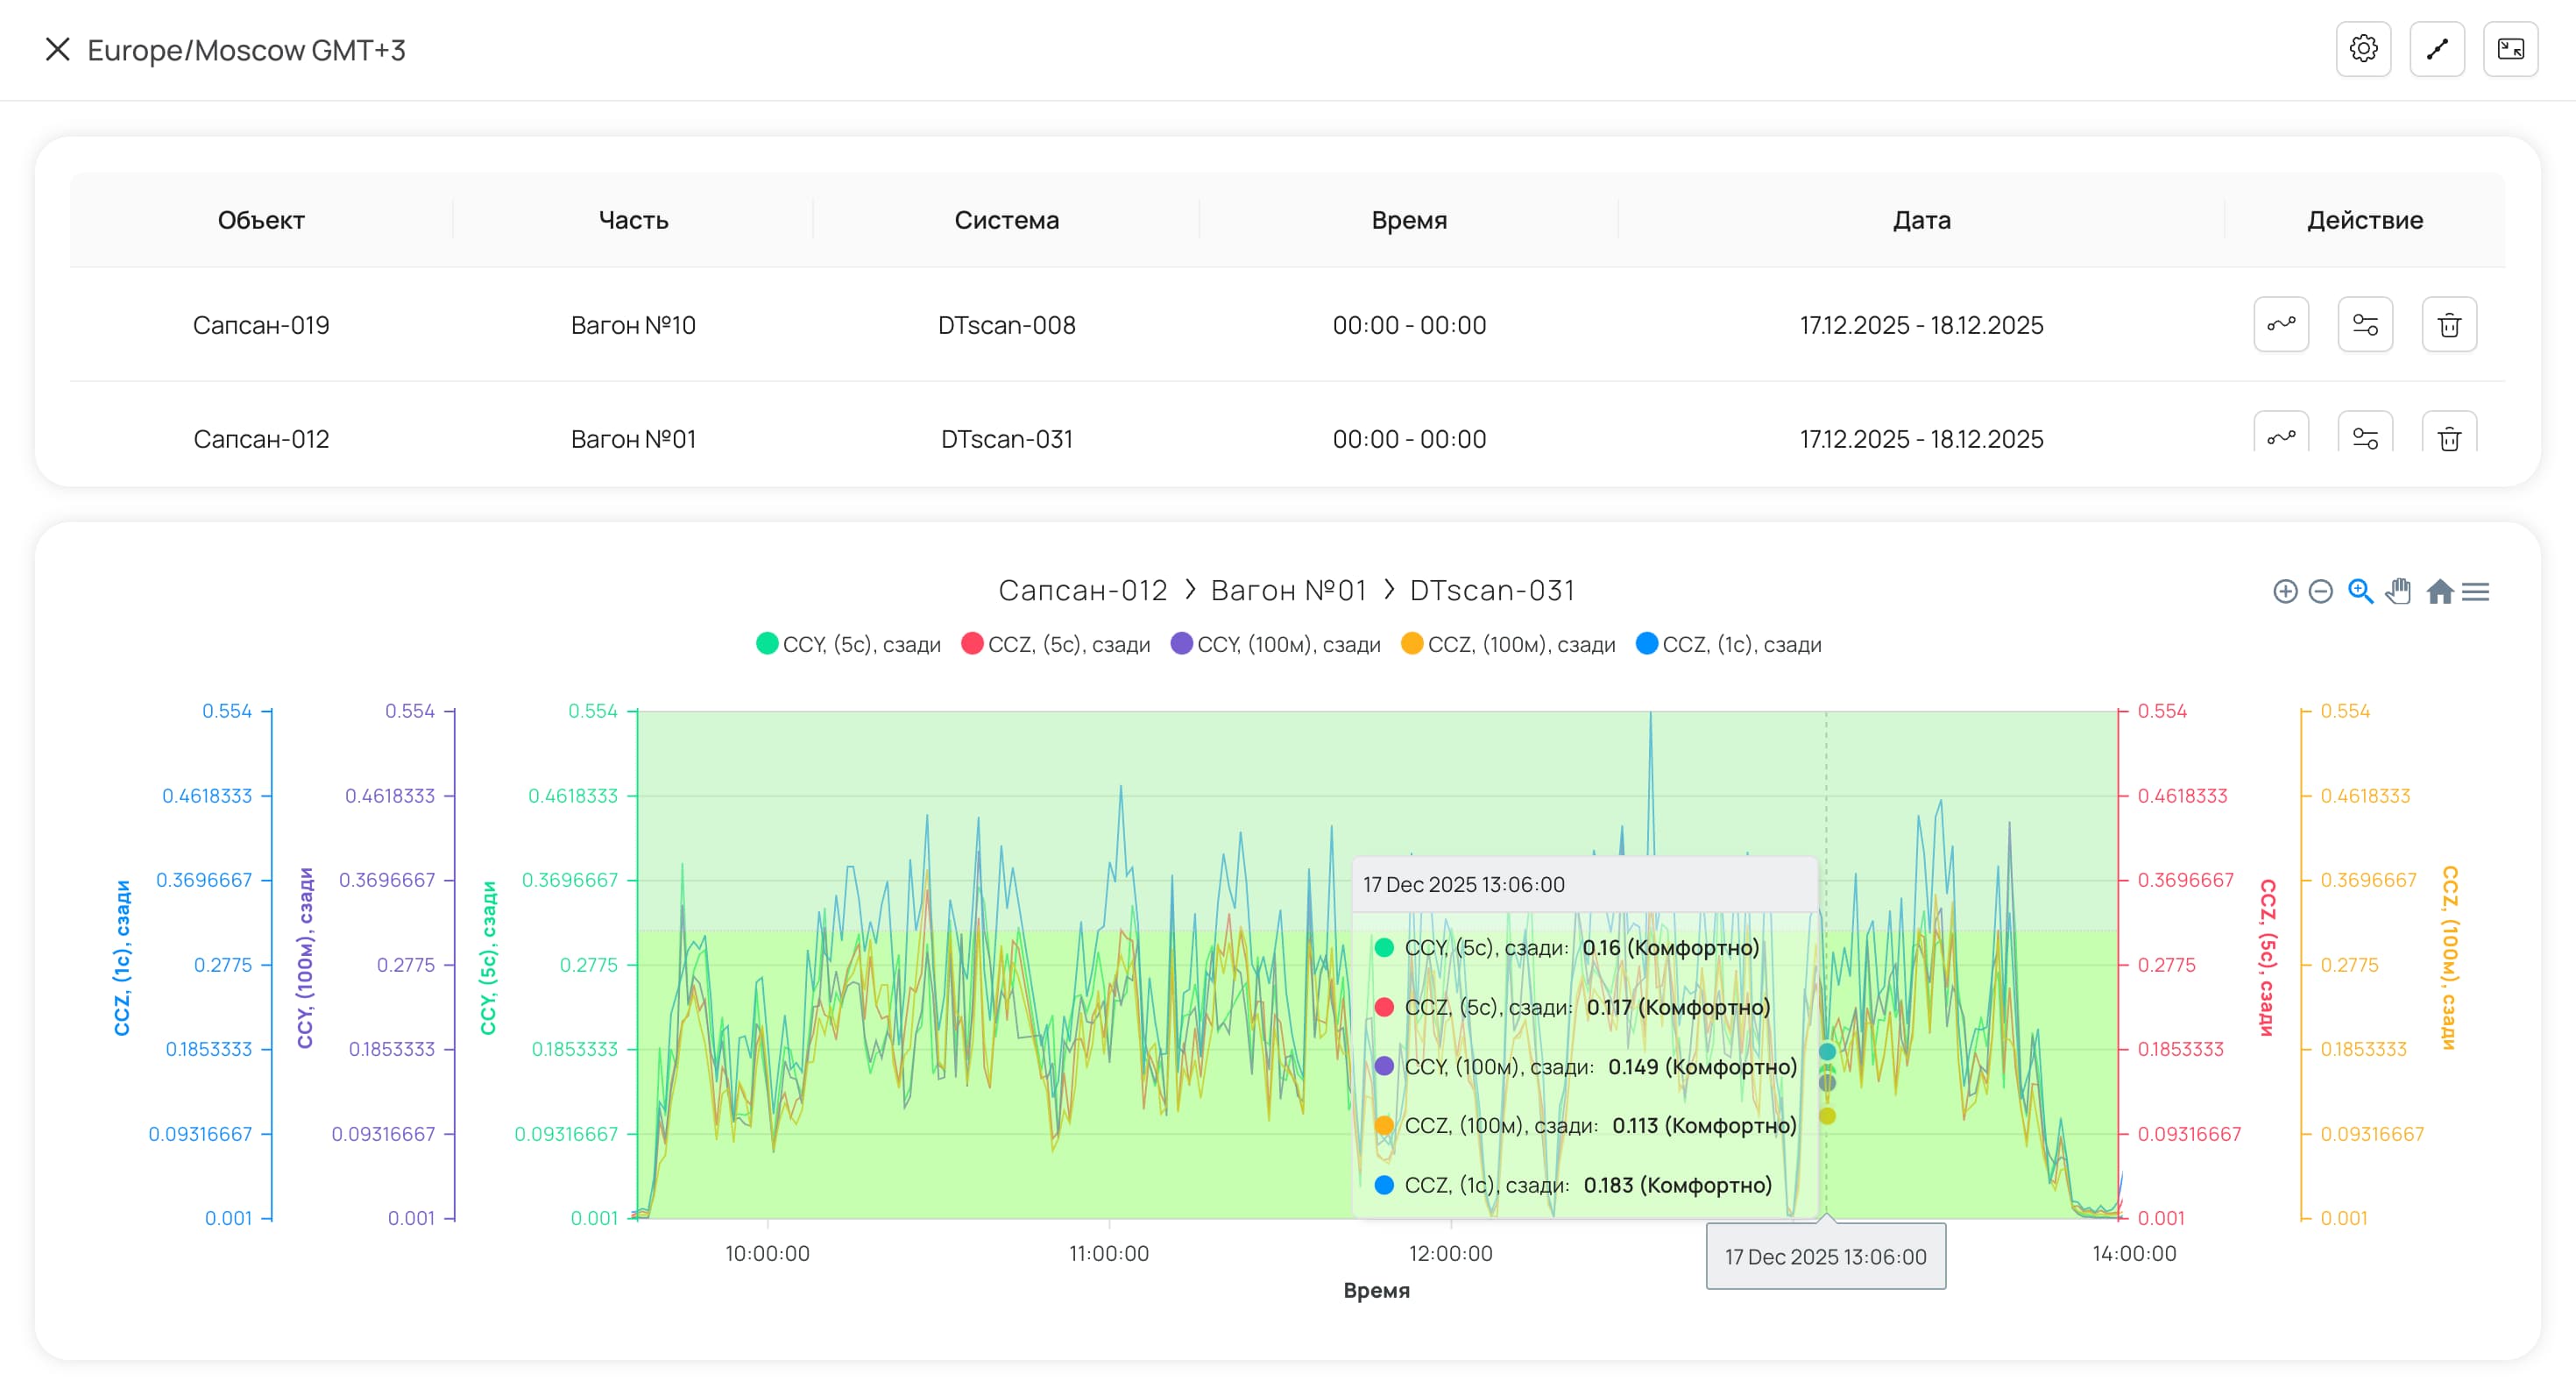Screen dimensions: 2576x1395
Task: Click orange ССZ, (100м), сзади legend swatch
Action: point(1412,643)
